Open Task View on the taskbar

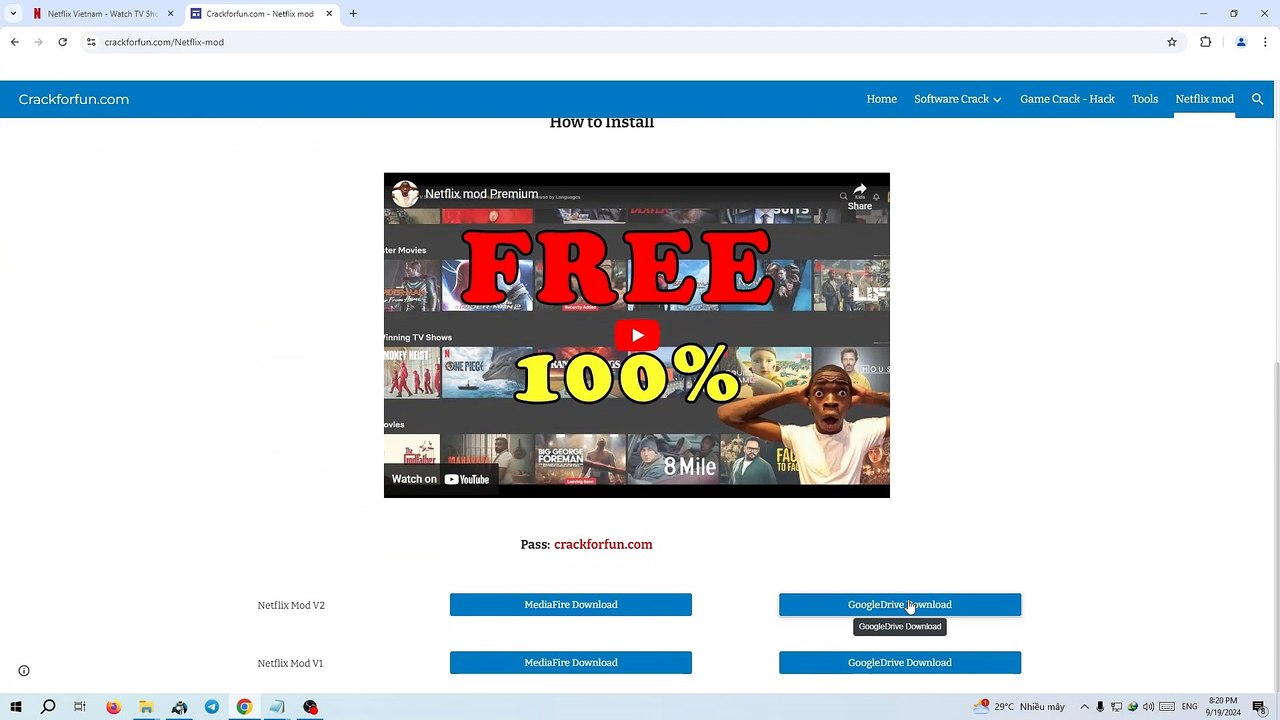[x=80, y=707]
